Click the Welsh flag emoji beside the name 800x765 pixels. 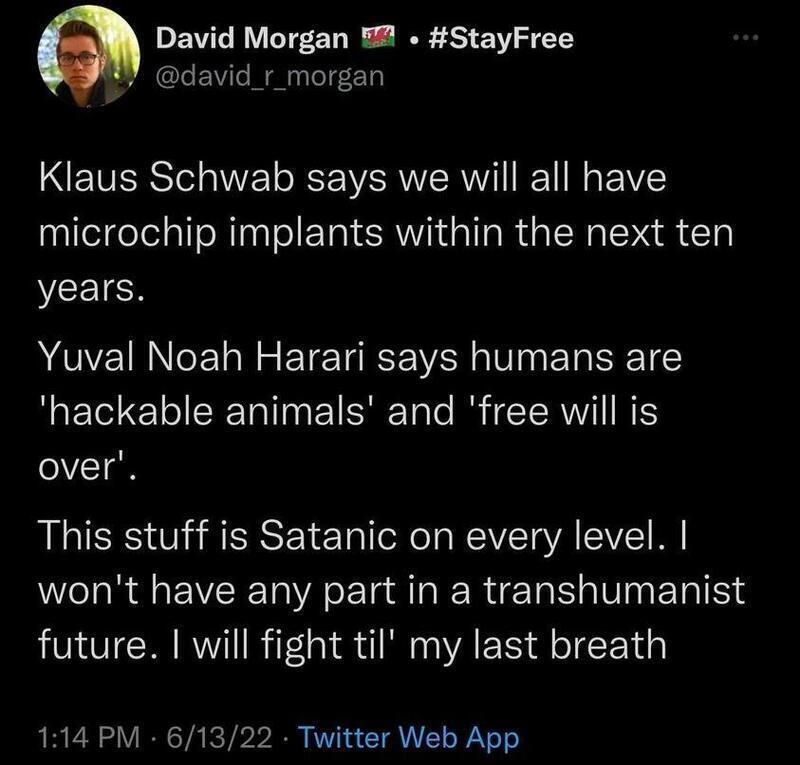378,38
